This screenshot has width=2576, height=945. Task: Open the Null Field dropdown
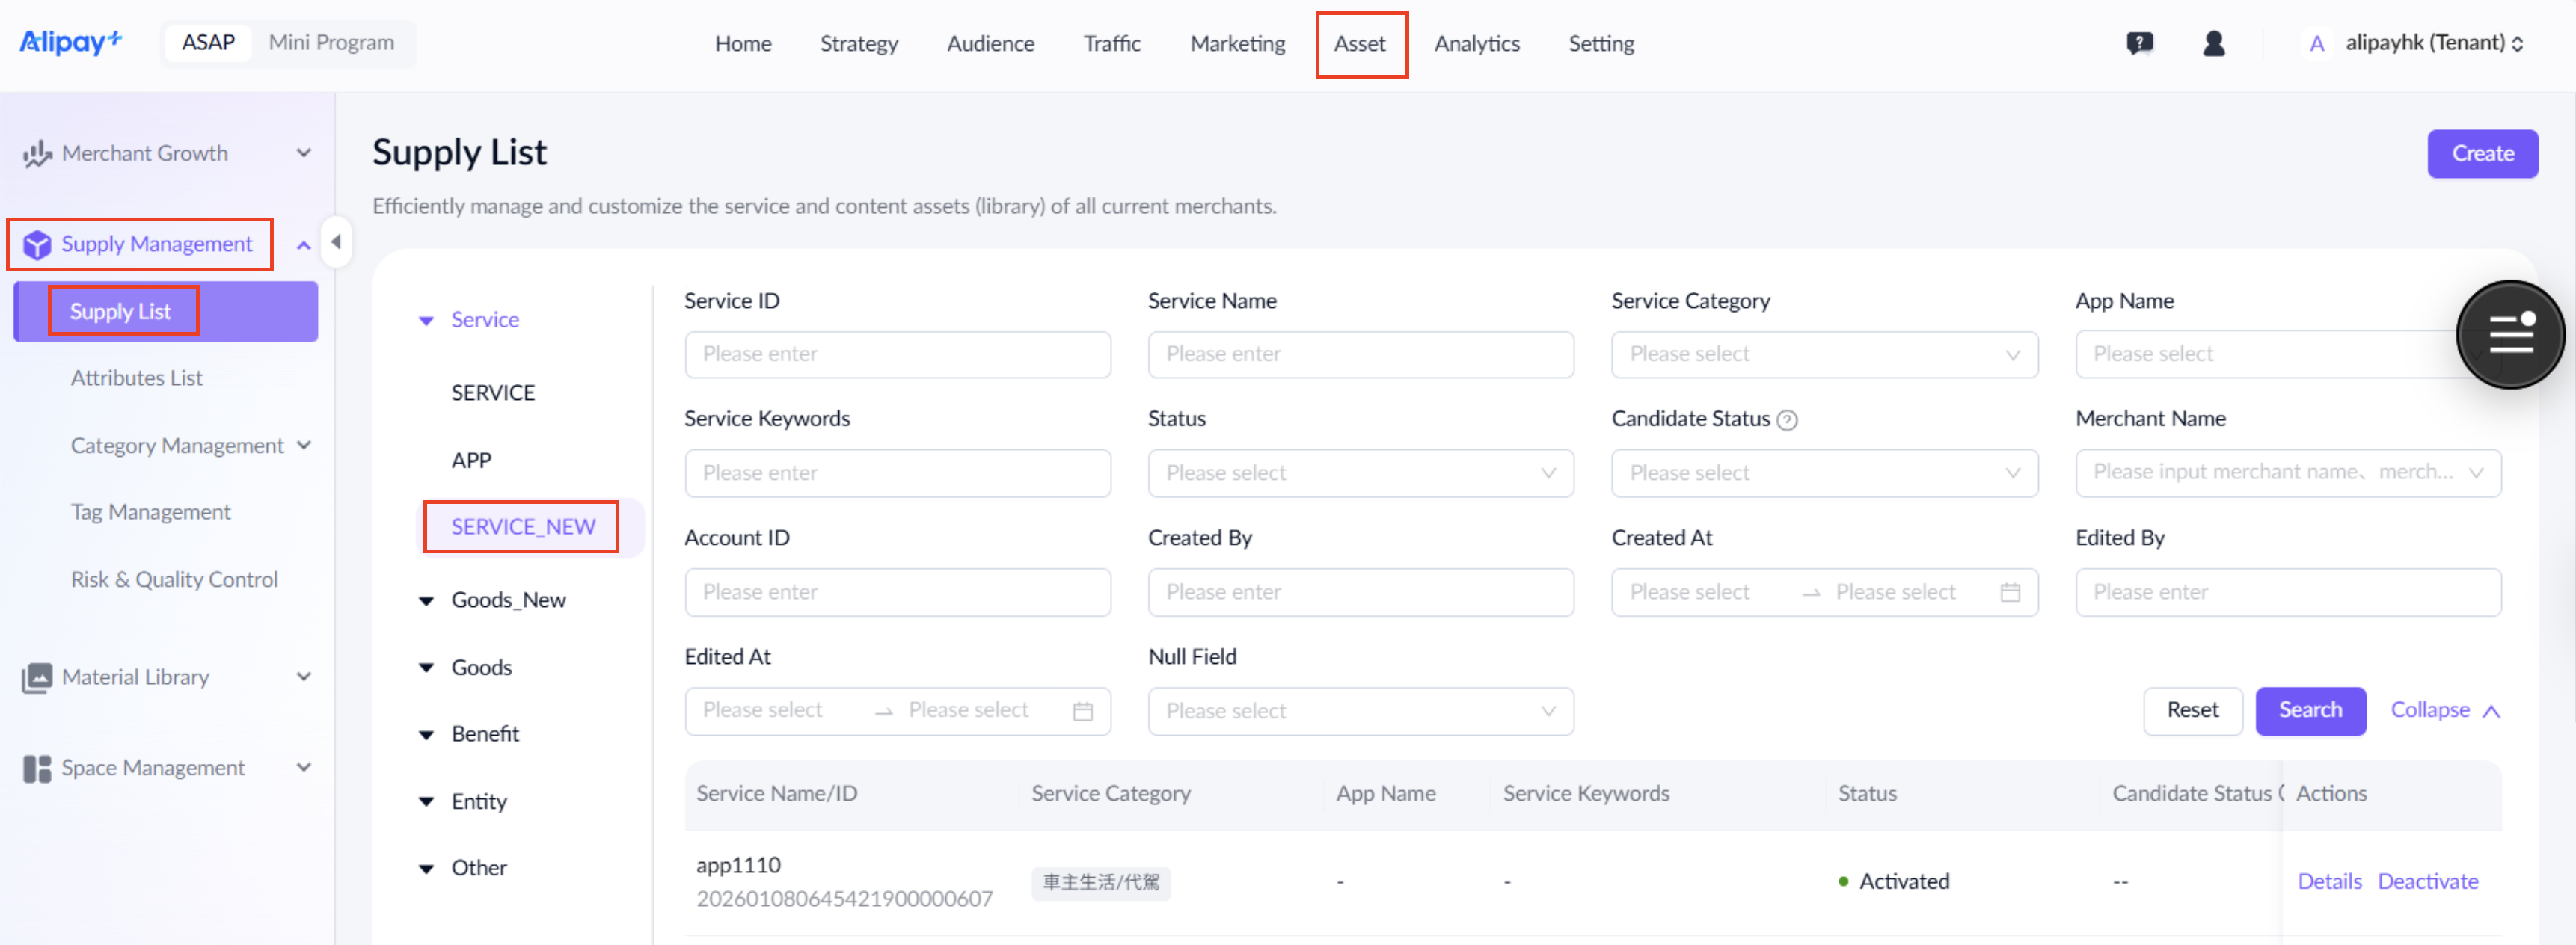click(x=1360, y=711)
